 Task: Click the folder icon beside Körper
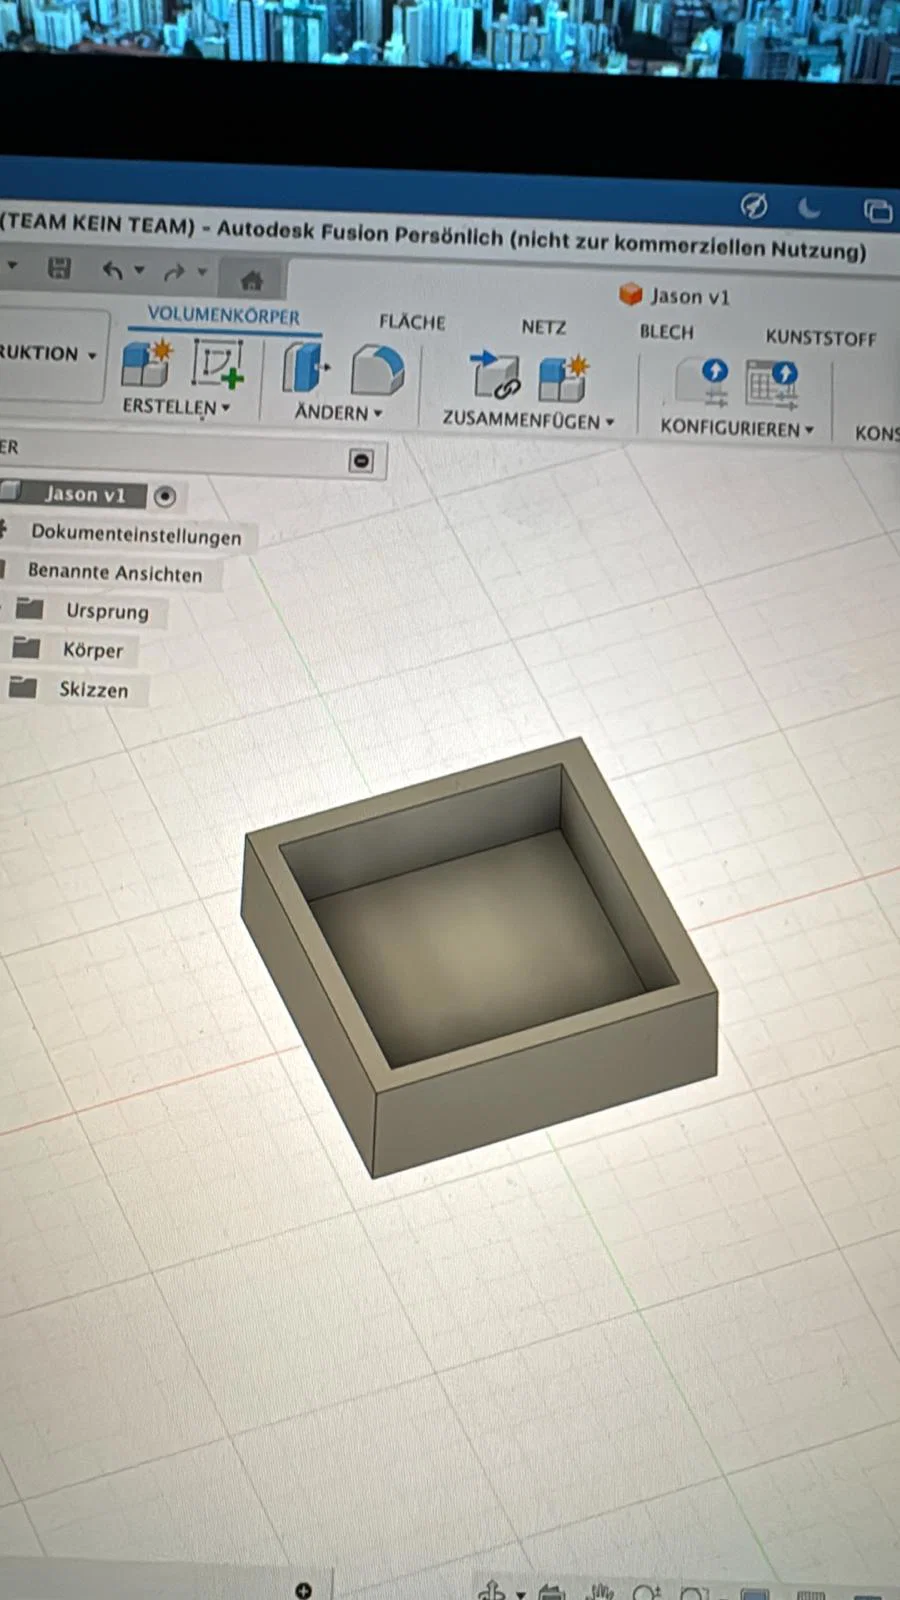[x=26, y=647]
